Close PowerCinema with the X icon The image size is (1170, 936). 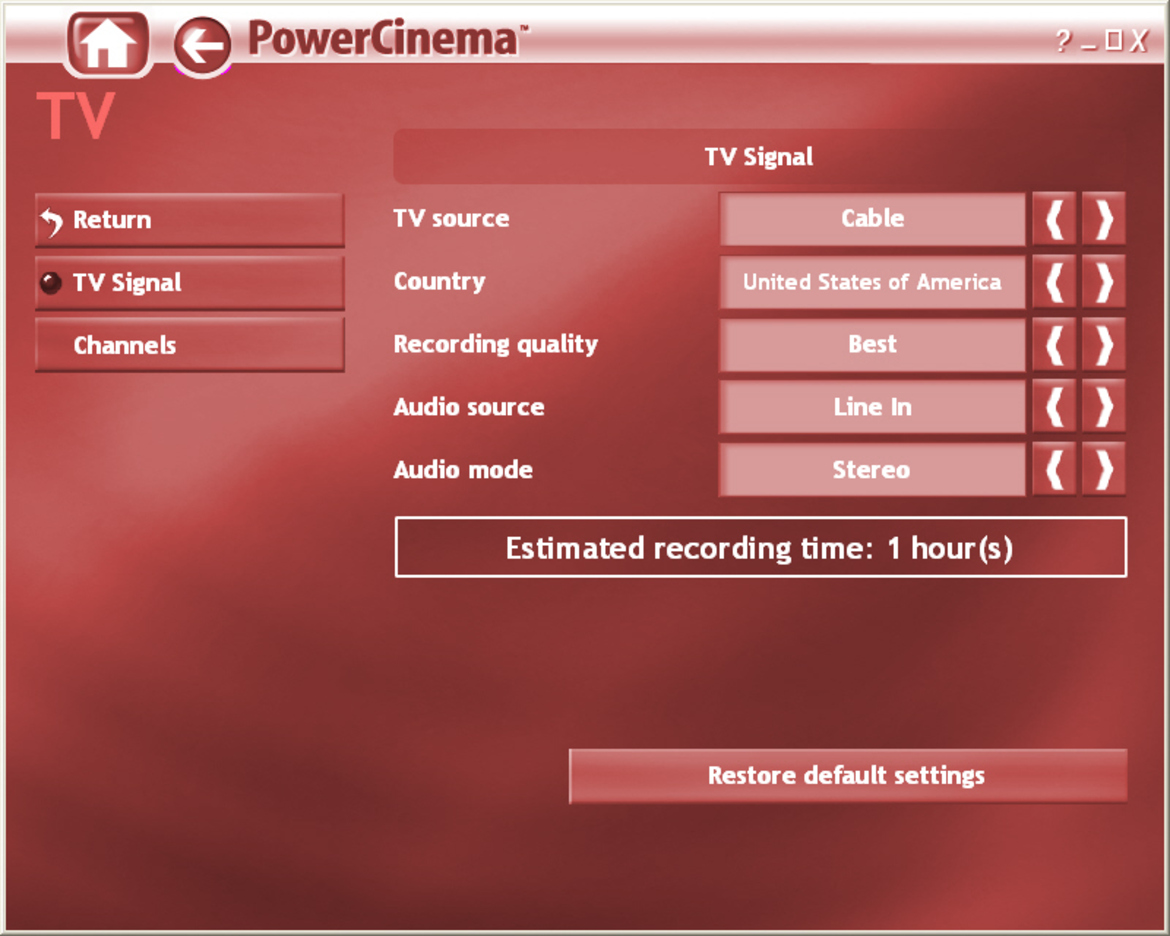(x=1139, y=40)
